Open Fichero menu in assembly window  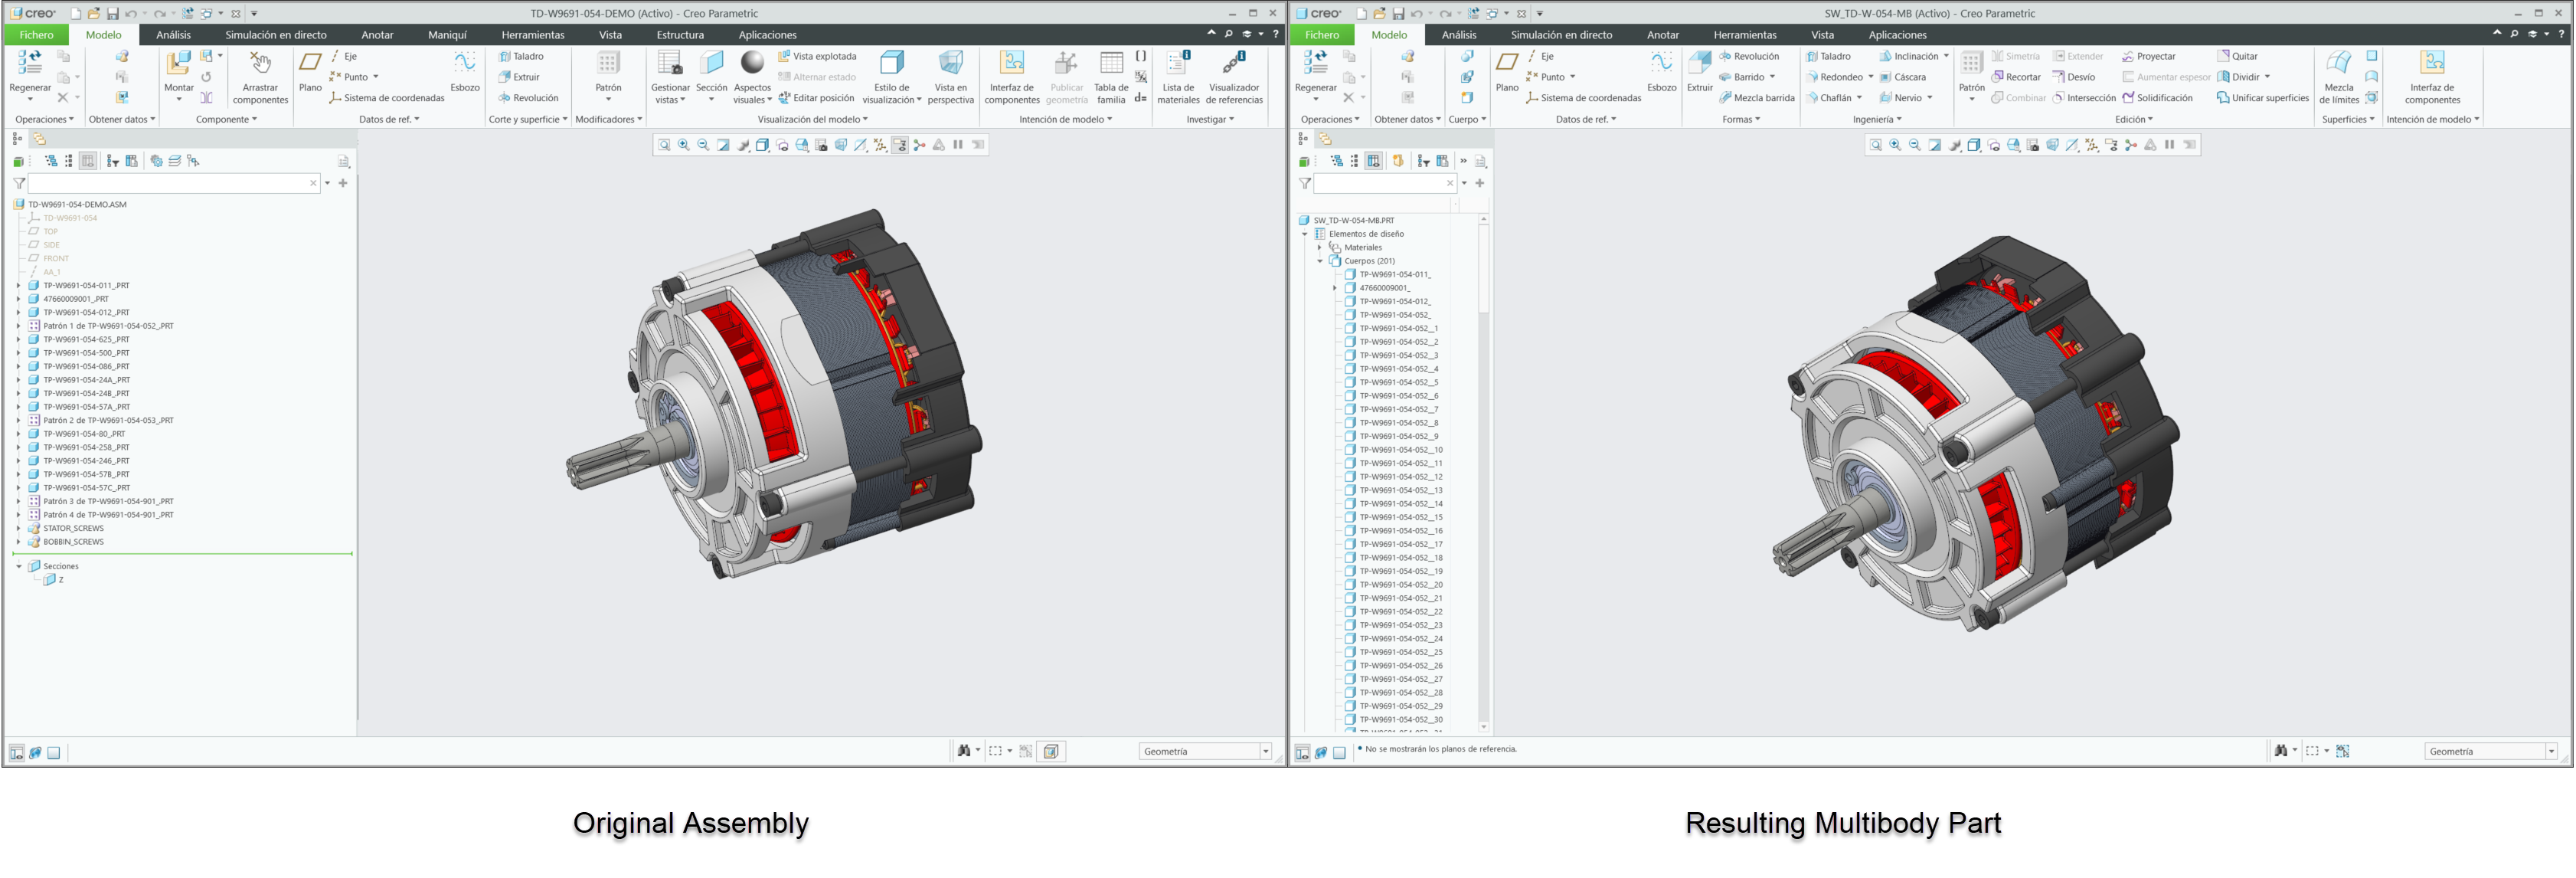(37, 35)
